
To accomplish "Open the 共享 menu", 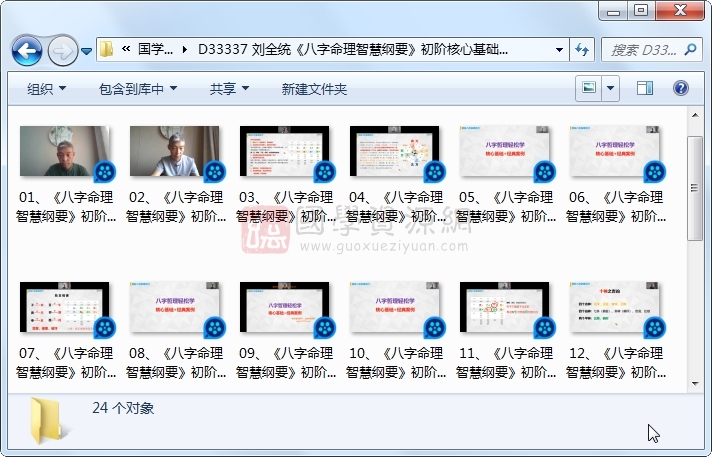I will [229, 89].
